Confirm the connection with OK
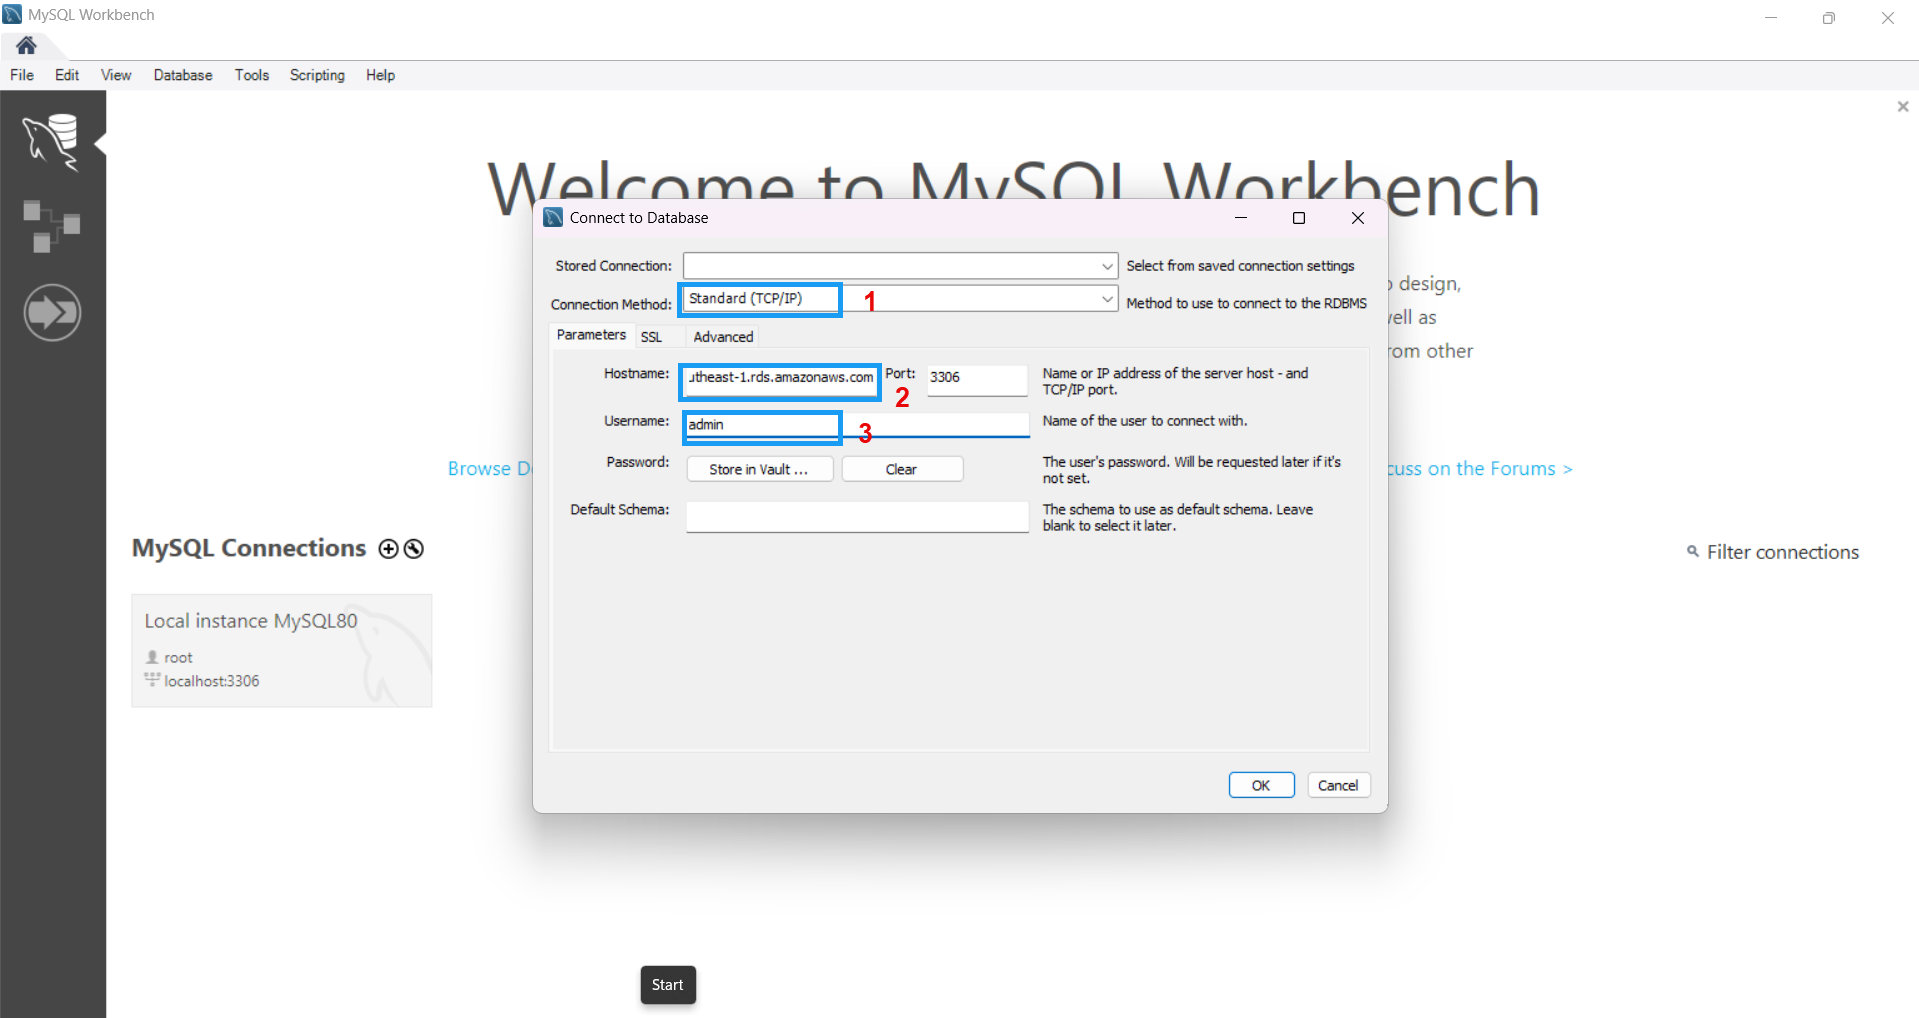The height and width of the screenshot is (1018, 1919). click(x=1261, y=785)
